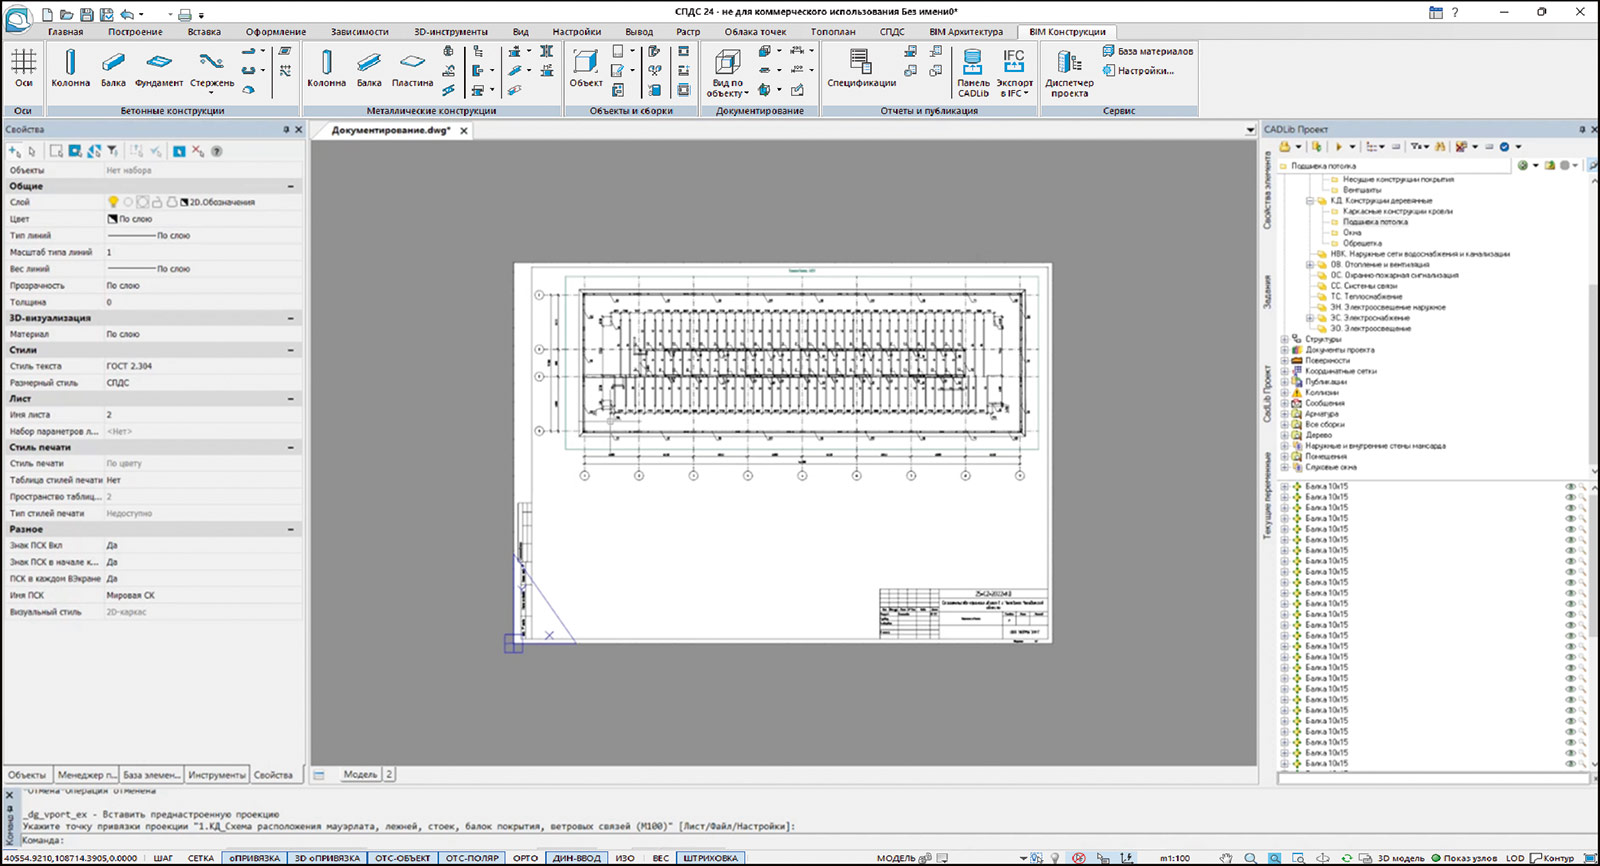Screen dimensions: 1600x866
Task: Switch to the Модель layout tab
Action: pos(360,774)
